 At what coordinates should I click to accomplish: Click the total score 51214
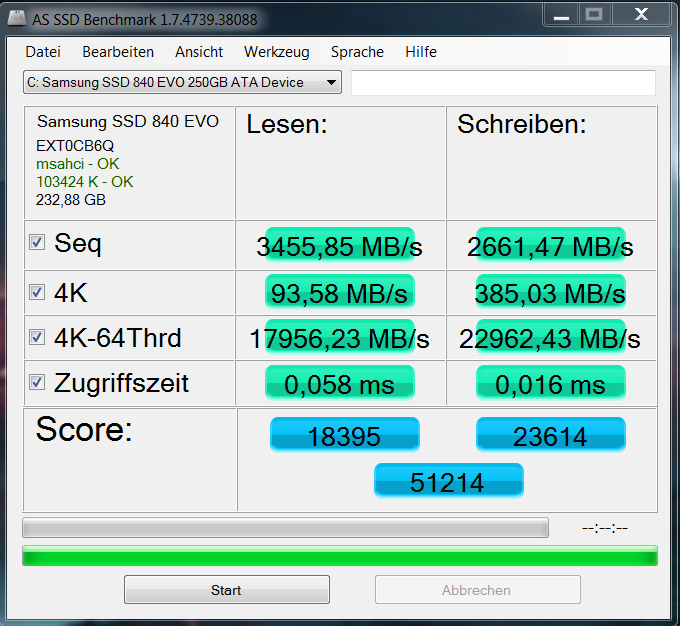point(448,481)
